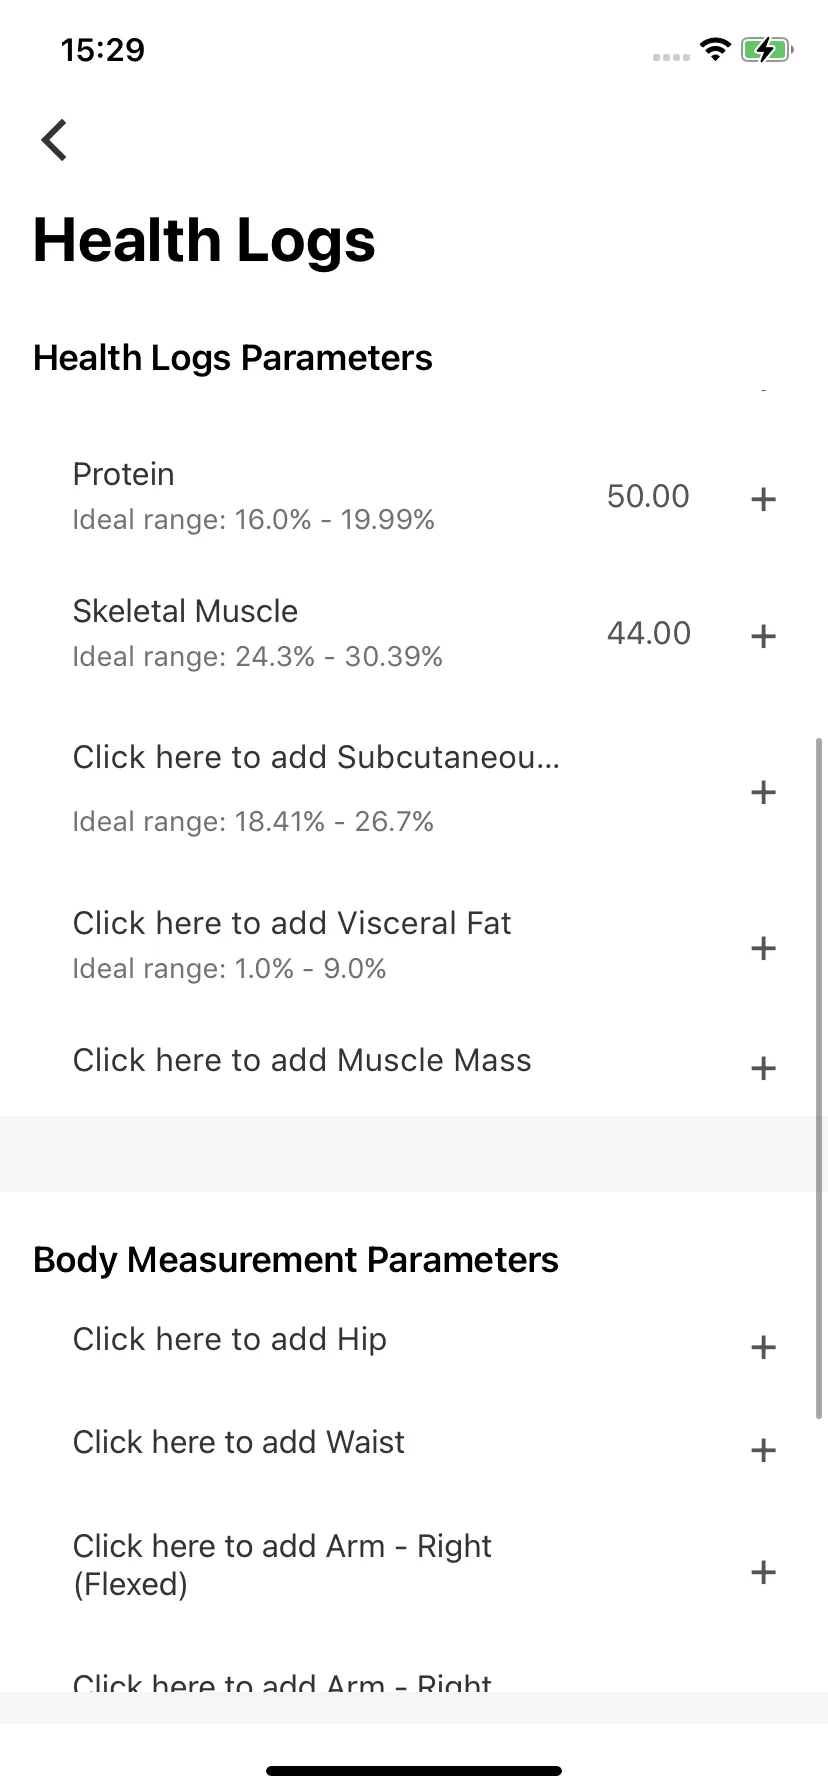Tap plus icon for Waist measurement
This screenshot has height=1792, width=828.
point(763,1450)
